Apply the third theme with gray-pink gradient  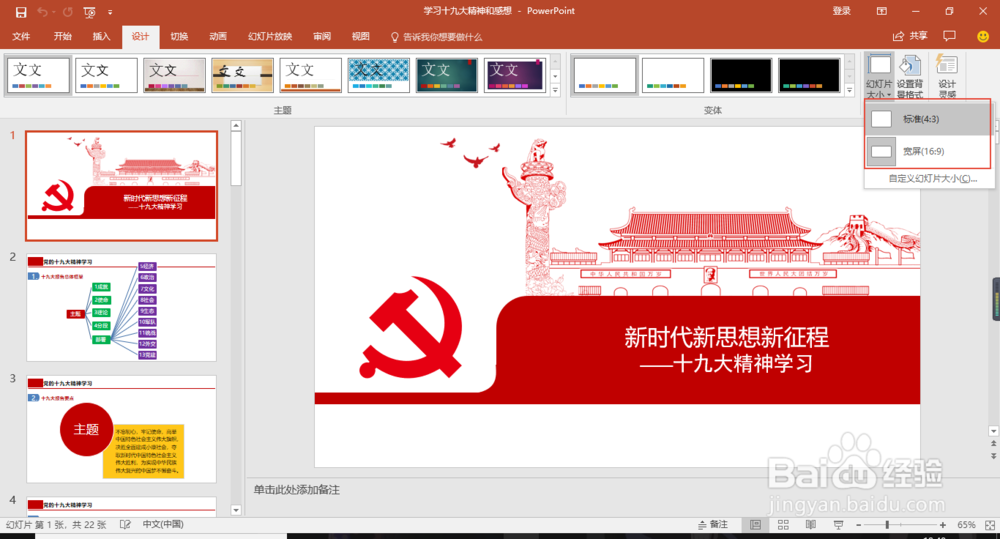(174, 75)
